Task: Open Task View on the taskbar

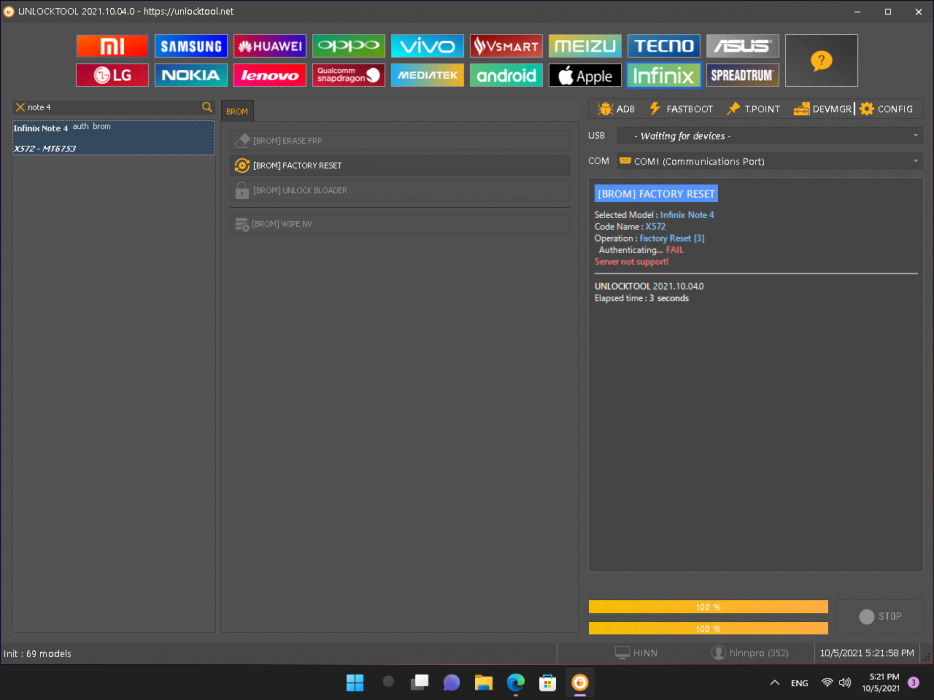Action: coord(419,683)
